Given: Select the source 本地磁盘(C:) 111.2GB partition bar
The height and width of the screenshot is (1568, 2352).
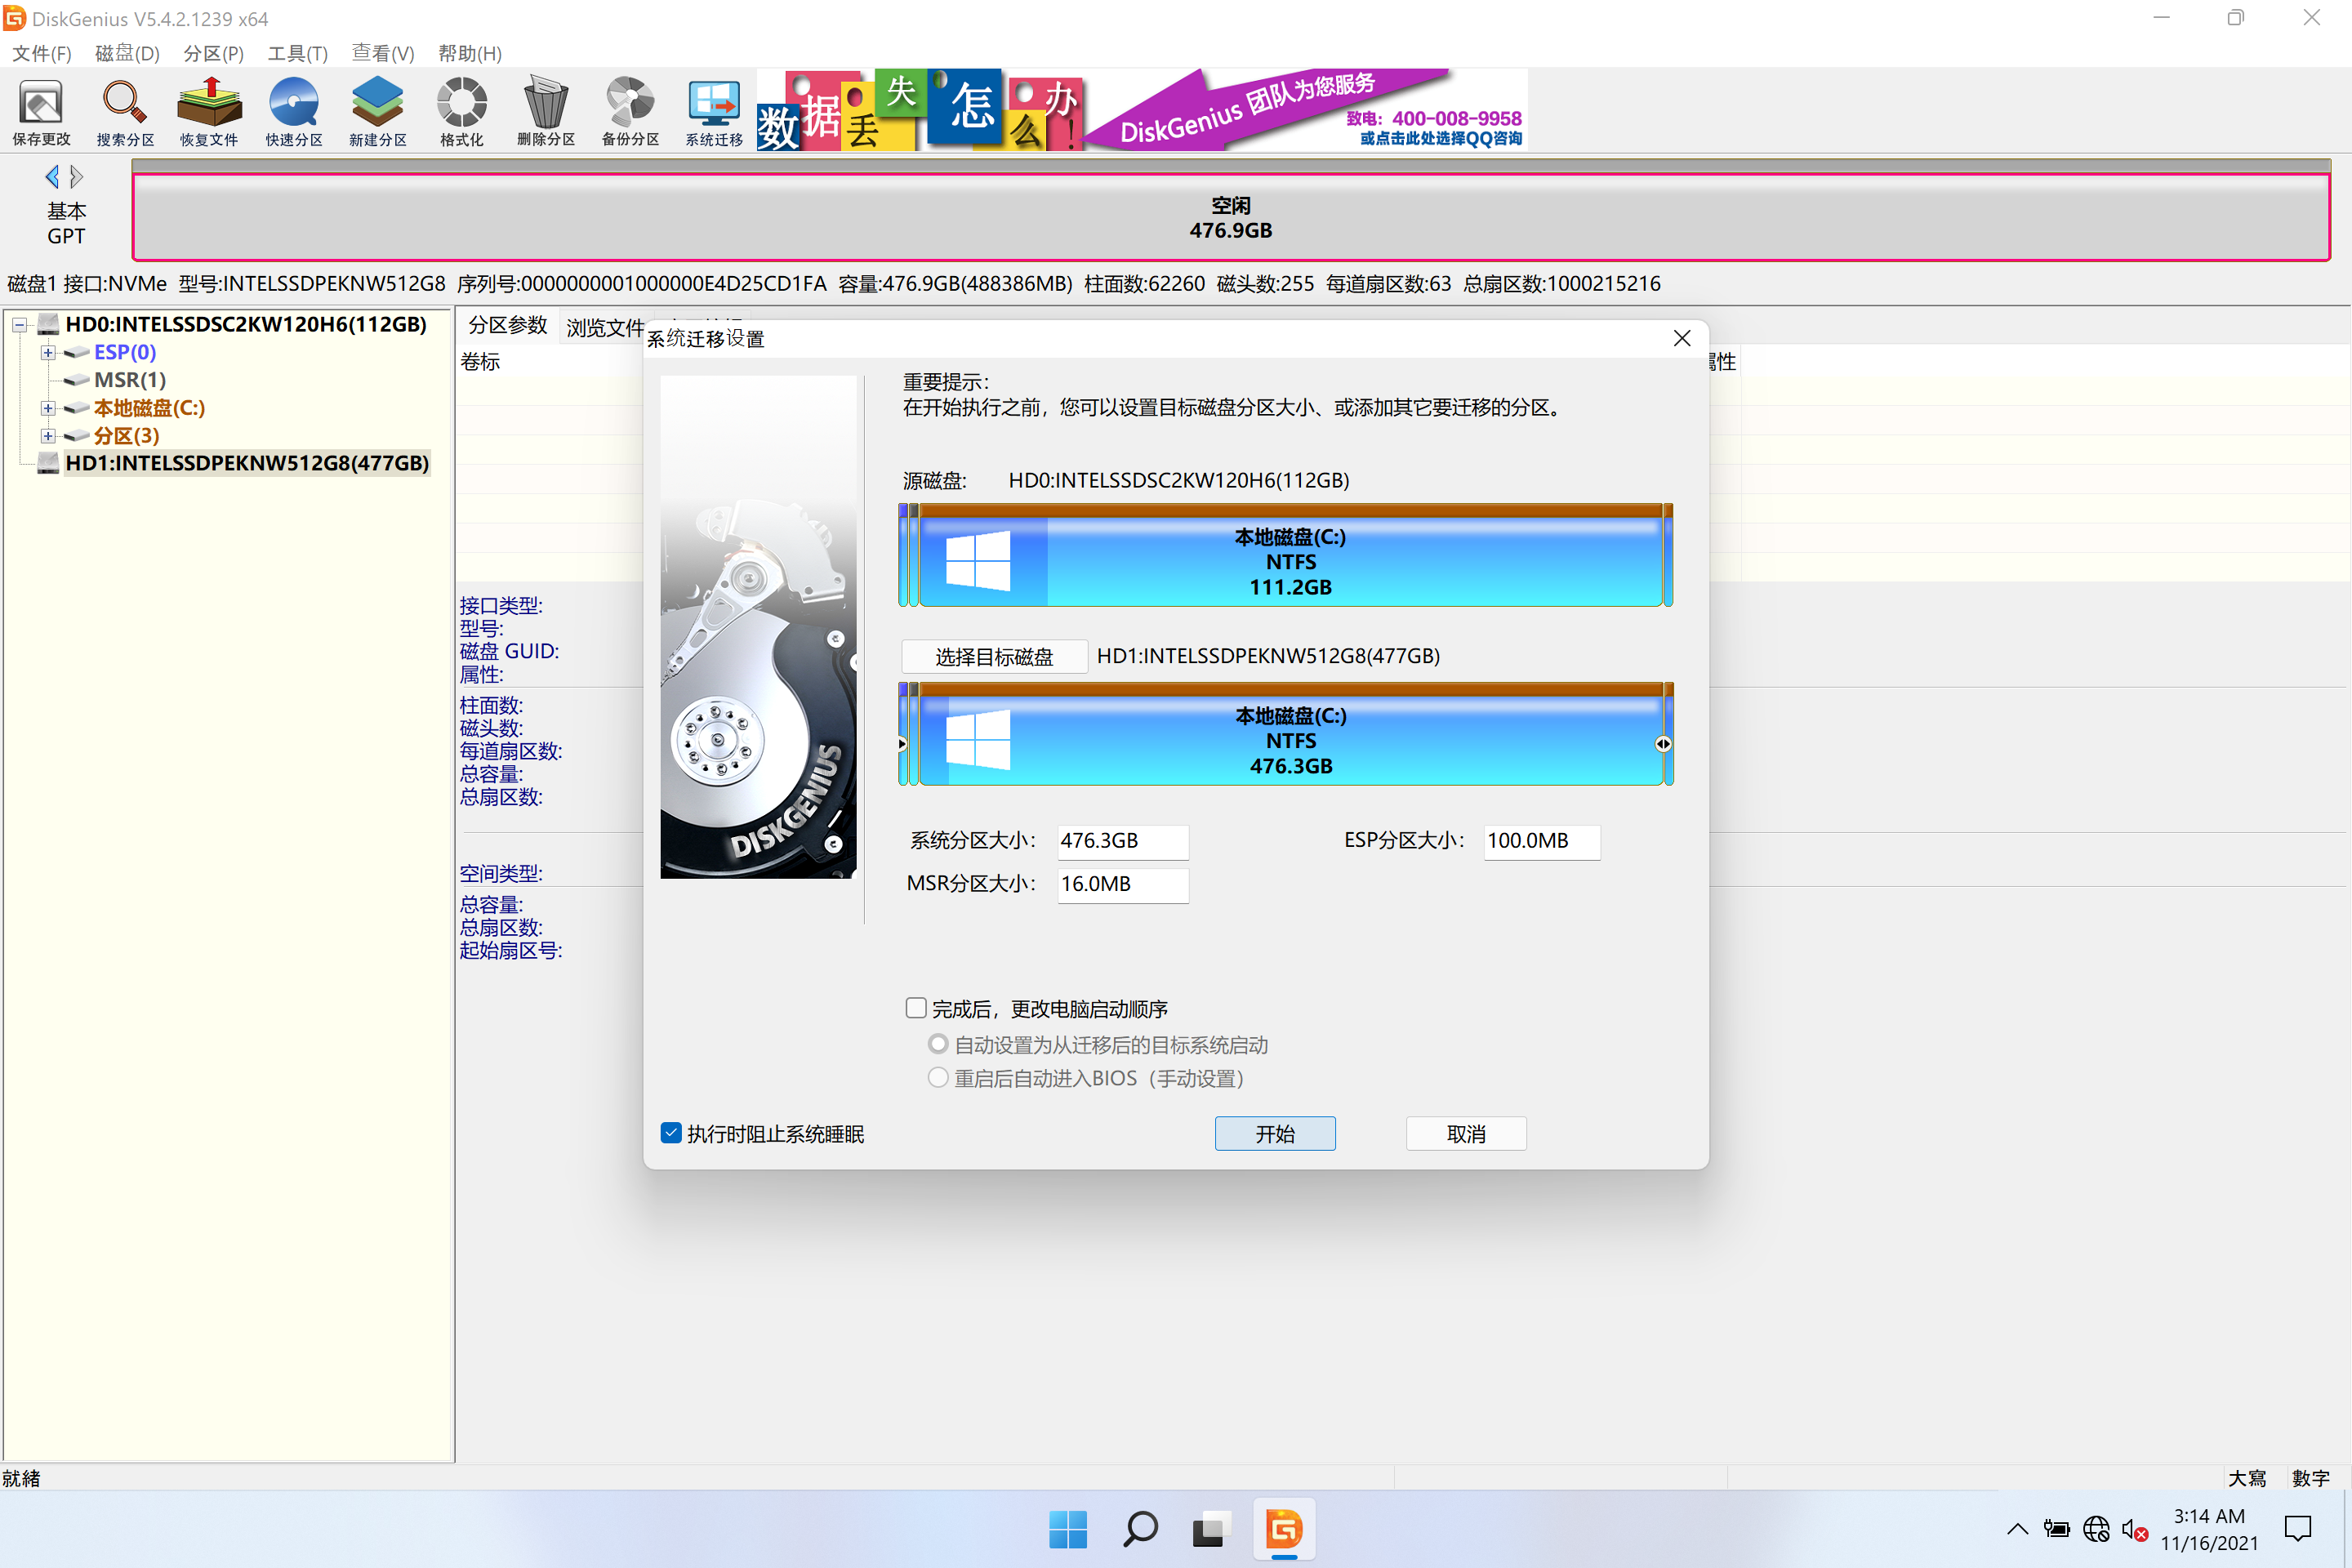Looking at the screenshot, I should point(1291,556).
